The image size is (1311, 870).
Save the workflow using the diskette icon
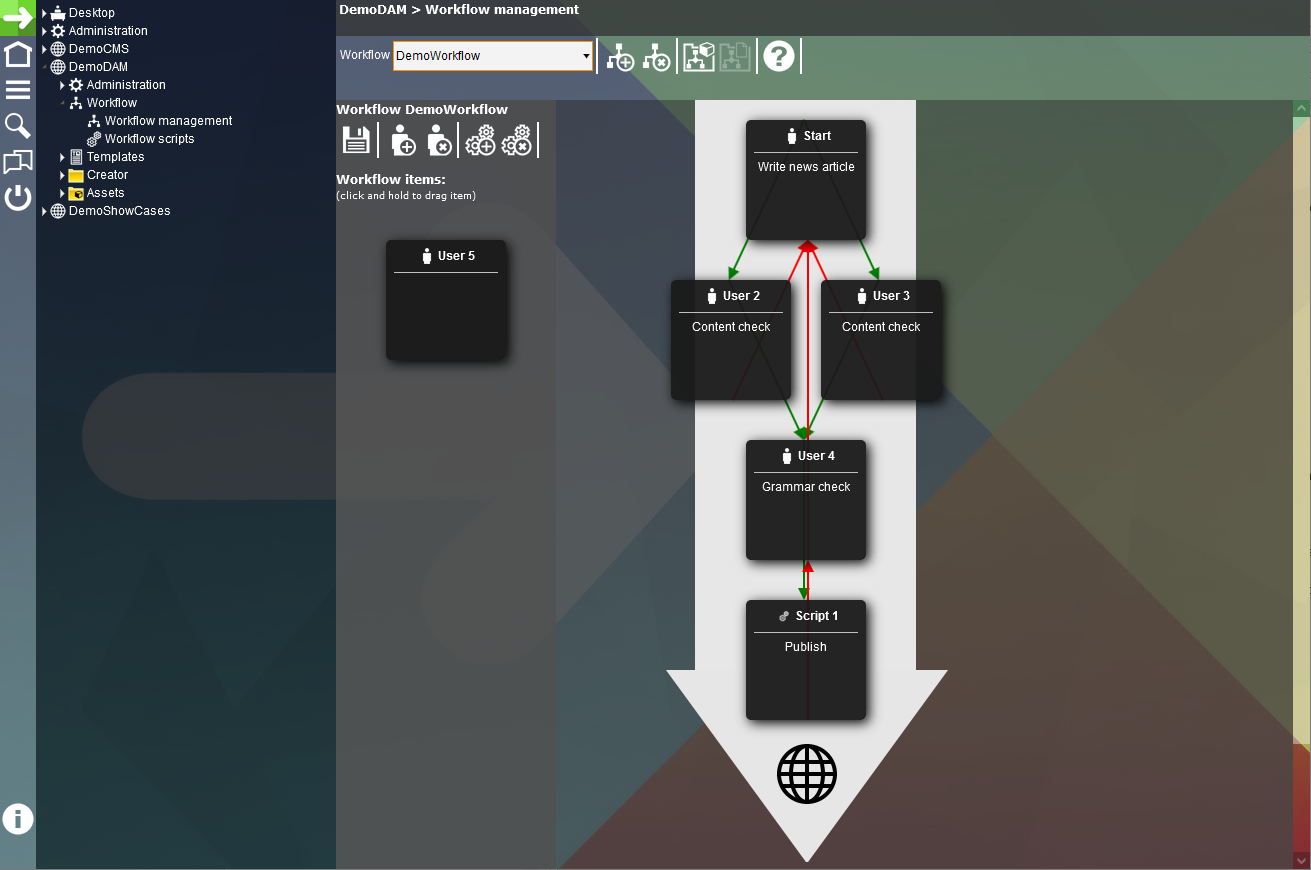pos(355,140)
